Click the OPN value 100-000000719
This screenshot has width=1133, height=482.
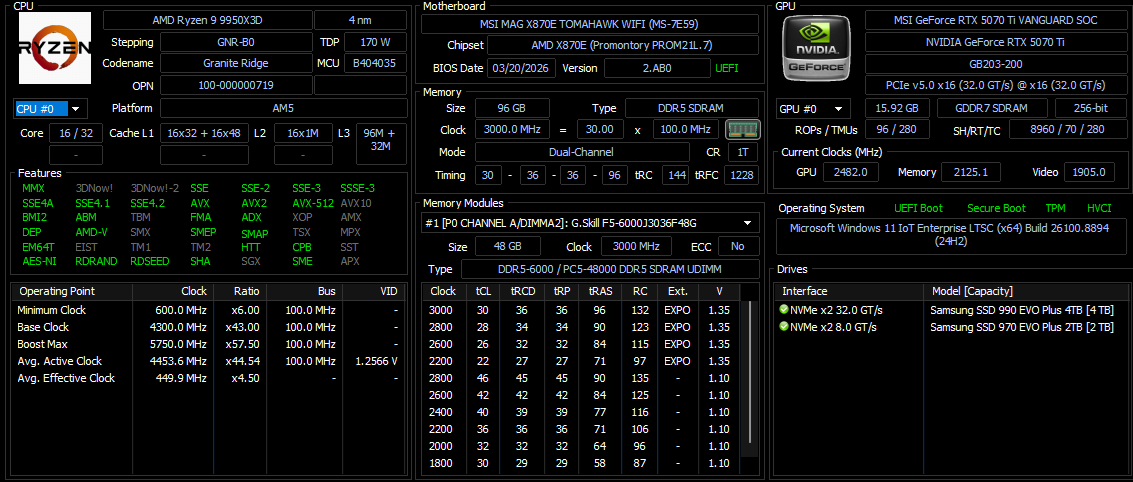[x=236, y=85]
